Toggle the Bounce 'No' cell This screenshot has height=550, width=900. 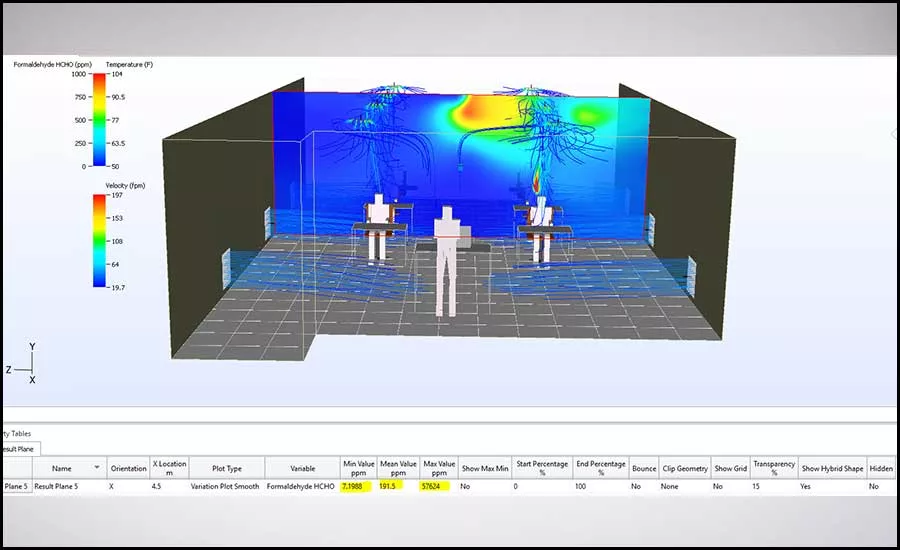click(x=644, y=486)
